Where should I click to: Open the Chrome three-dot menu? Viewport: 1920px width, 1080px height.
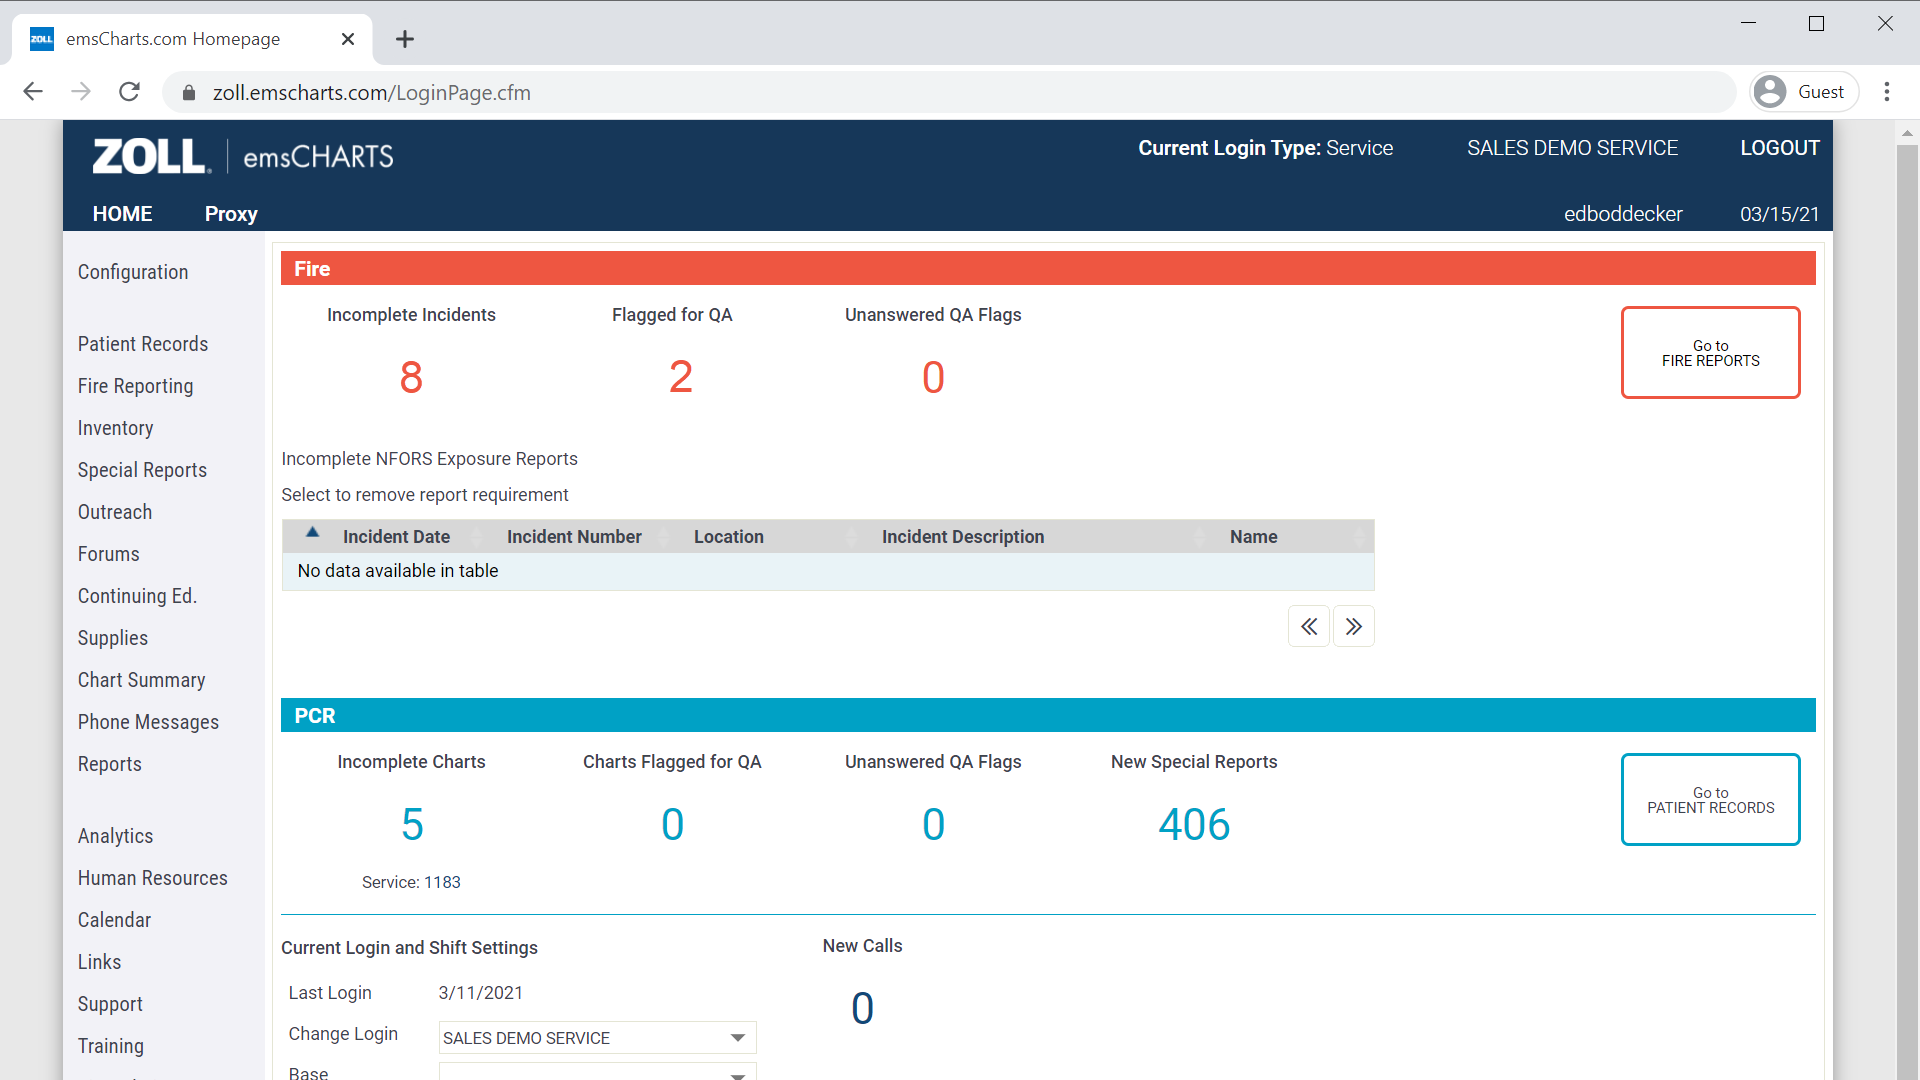1887,92
